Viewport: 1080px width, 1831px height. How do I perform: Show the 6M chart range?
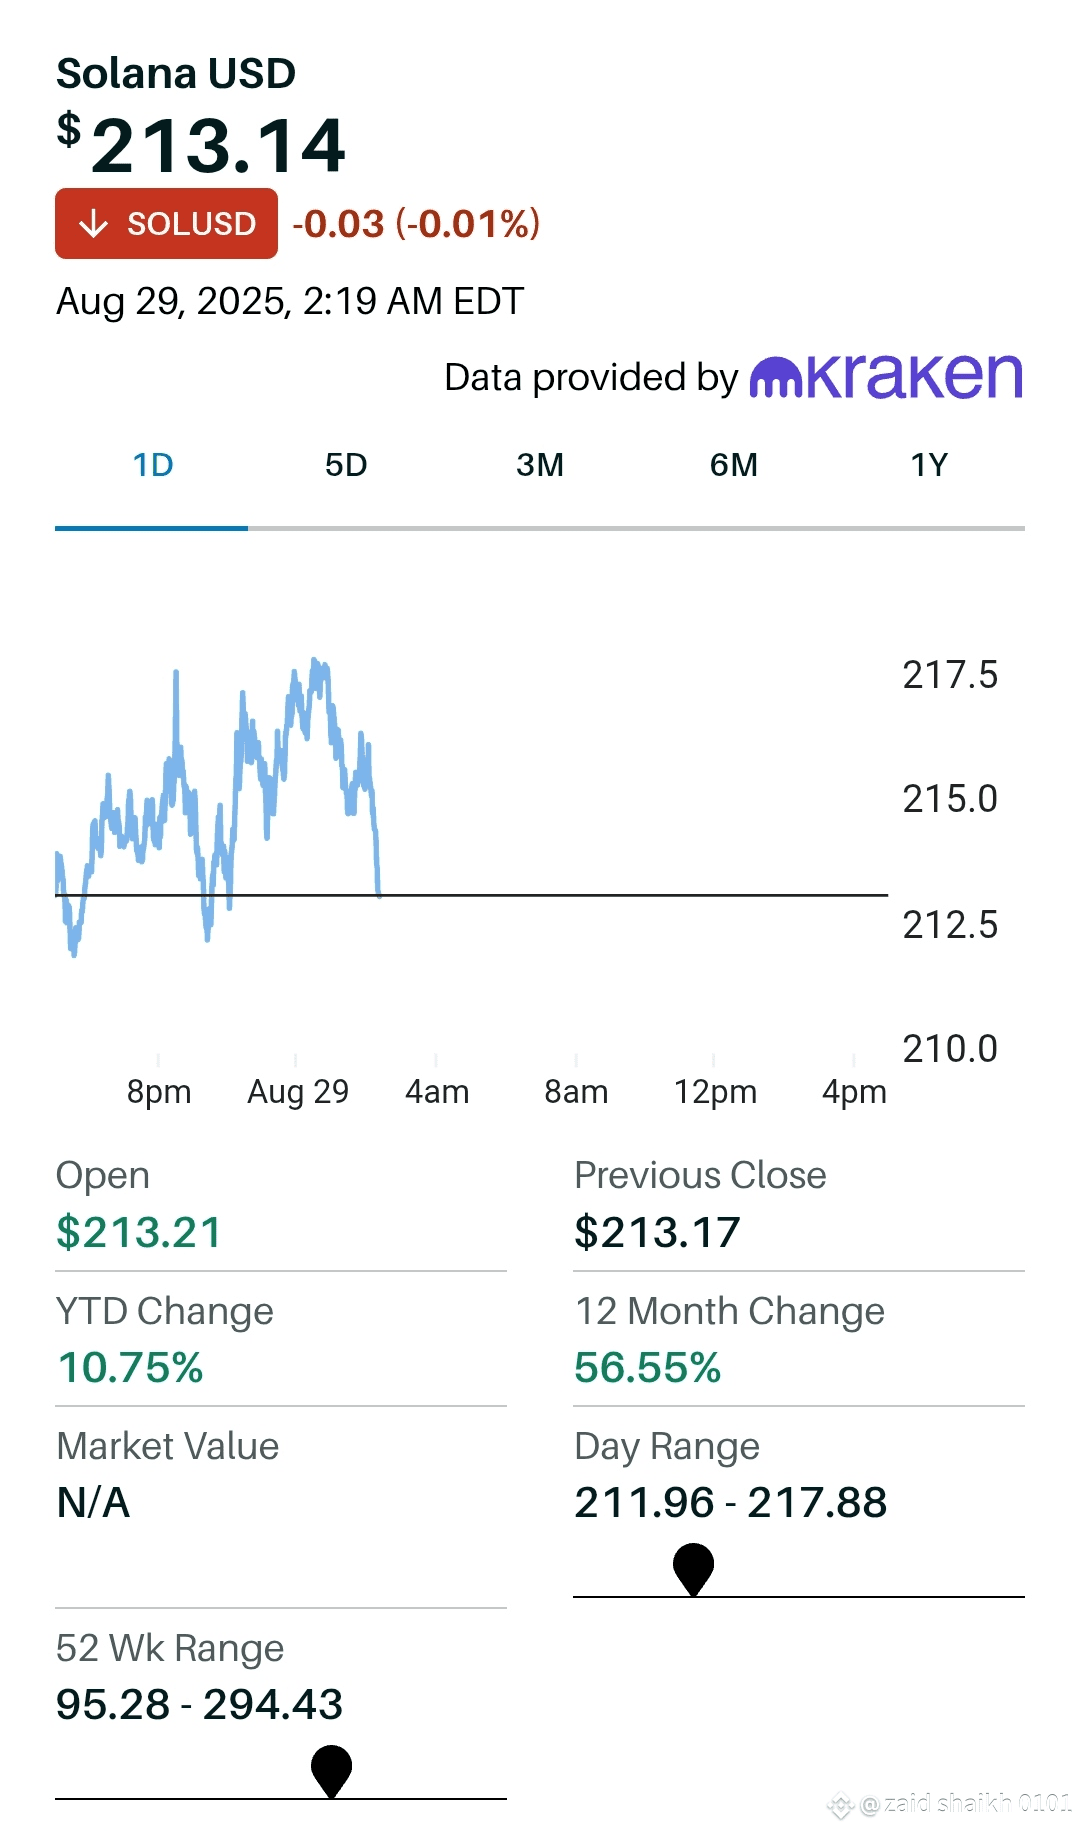733,465
